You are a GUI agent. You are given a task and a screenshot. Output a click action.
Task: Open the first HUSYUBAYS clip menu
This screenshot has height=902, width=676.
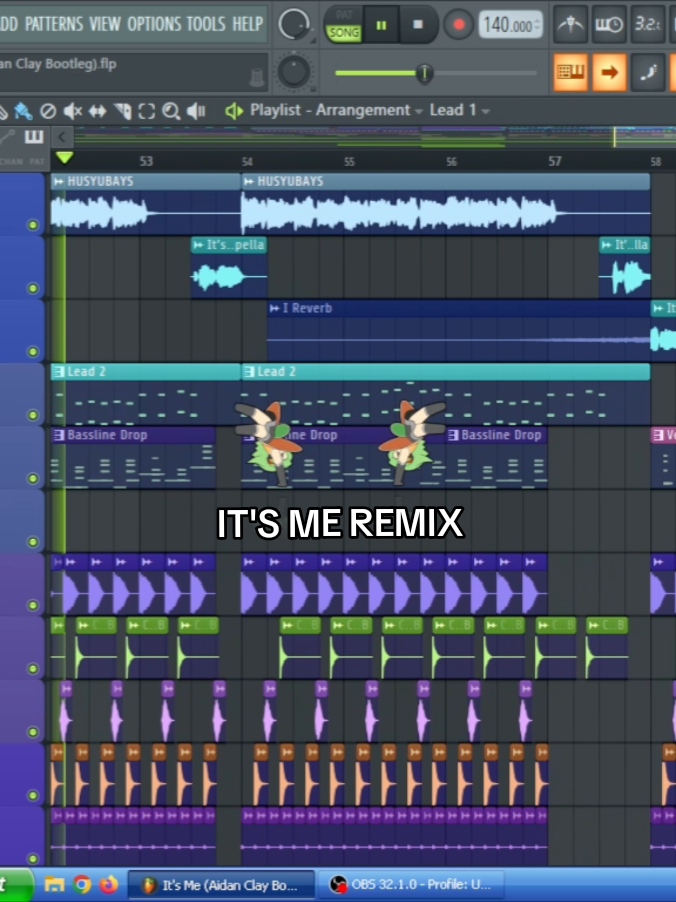click(58, 182)
